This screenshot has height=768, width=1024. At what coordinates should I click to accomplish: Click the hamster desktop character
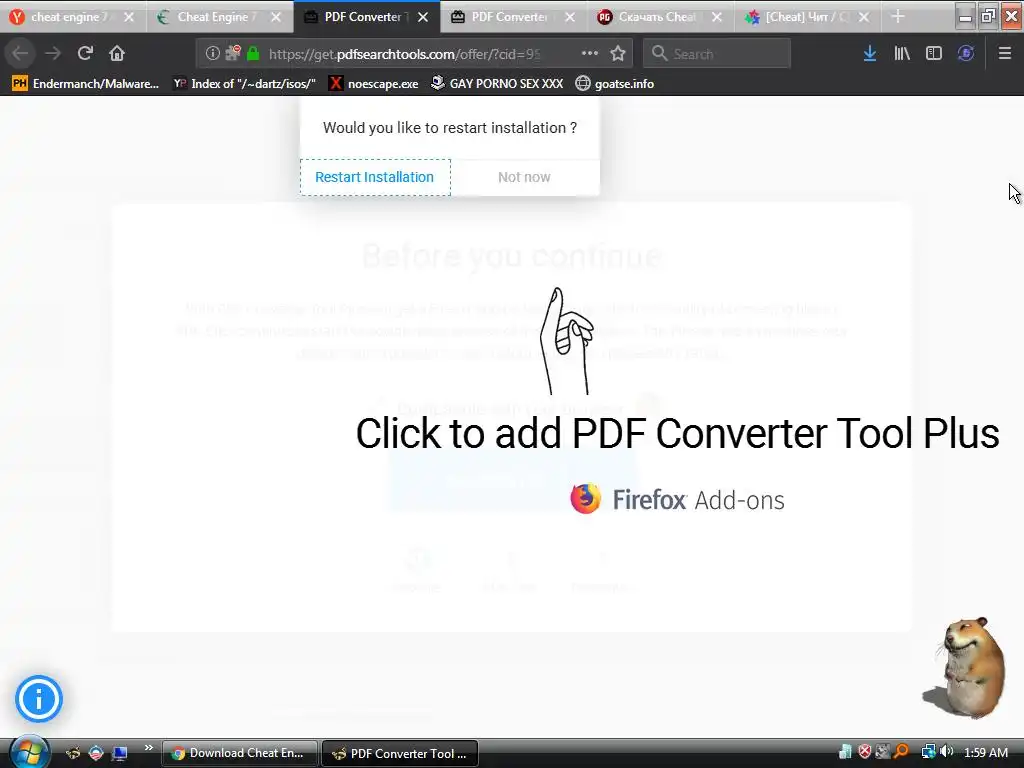[967, 667]
